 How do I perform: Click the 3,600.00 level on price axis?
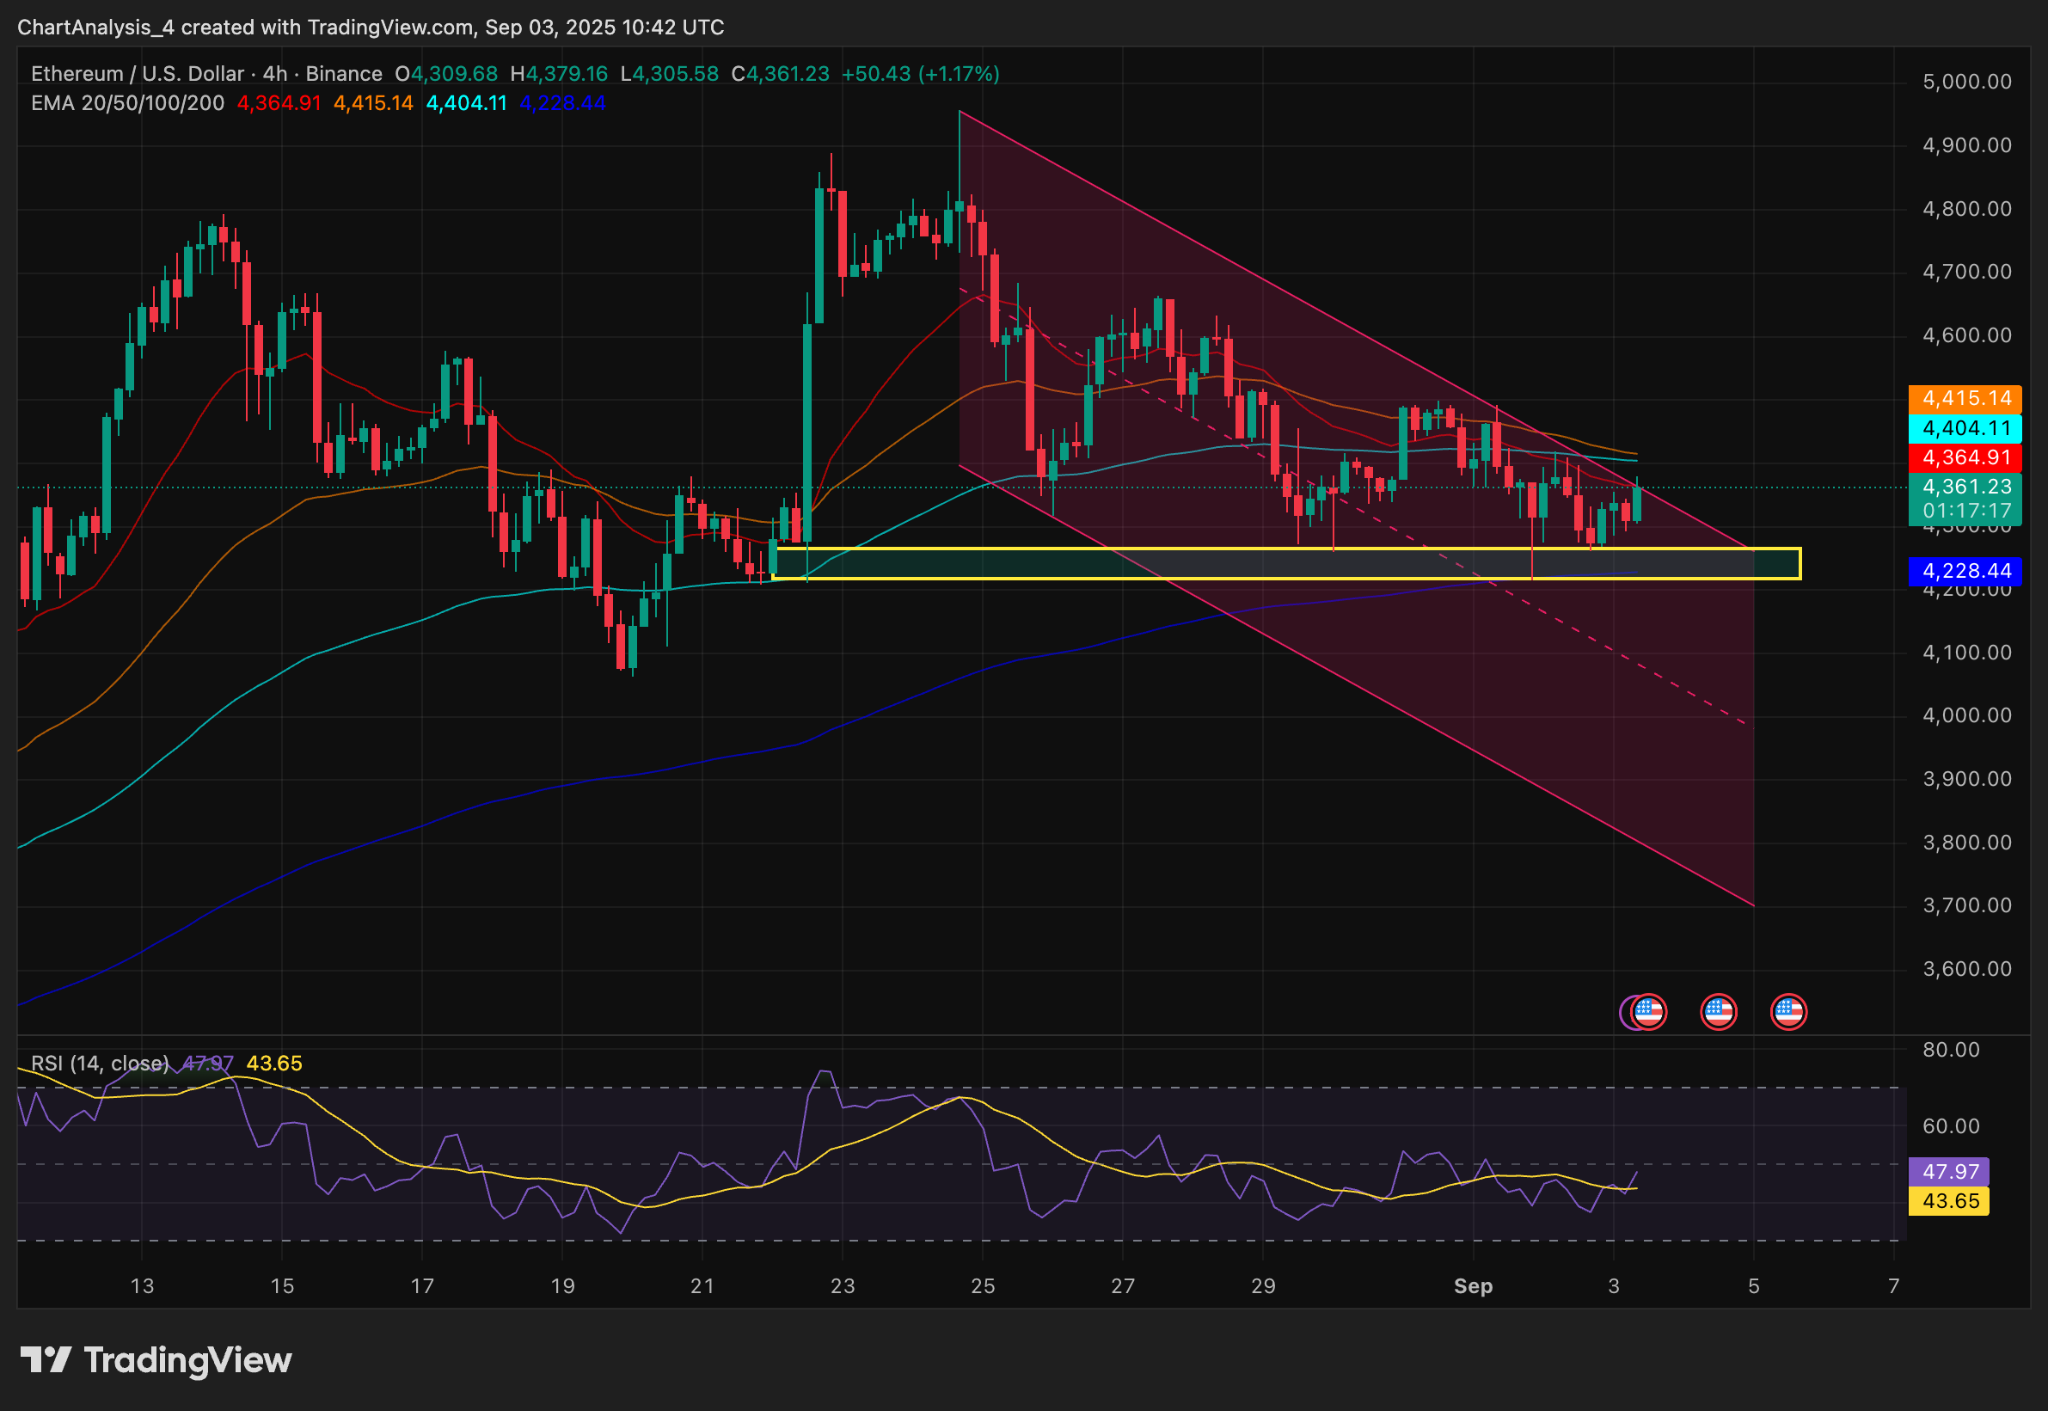1966,969
